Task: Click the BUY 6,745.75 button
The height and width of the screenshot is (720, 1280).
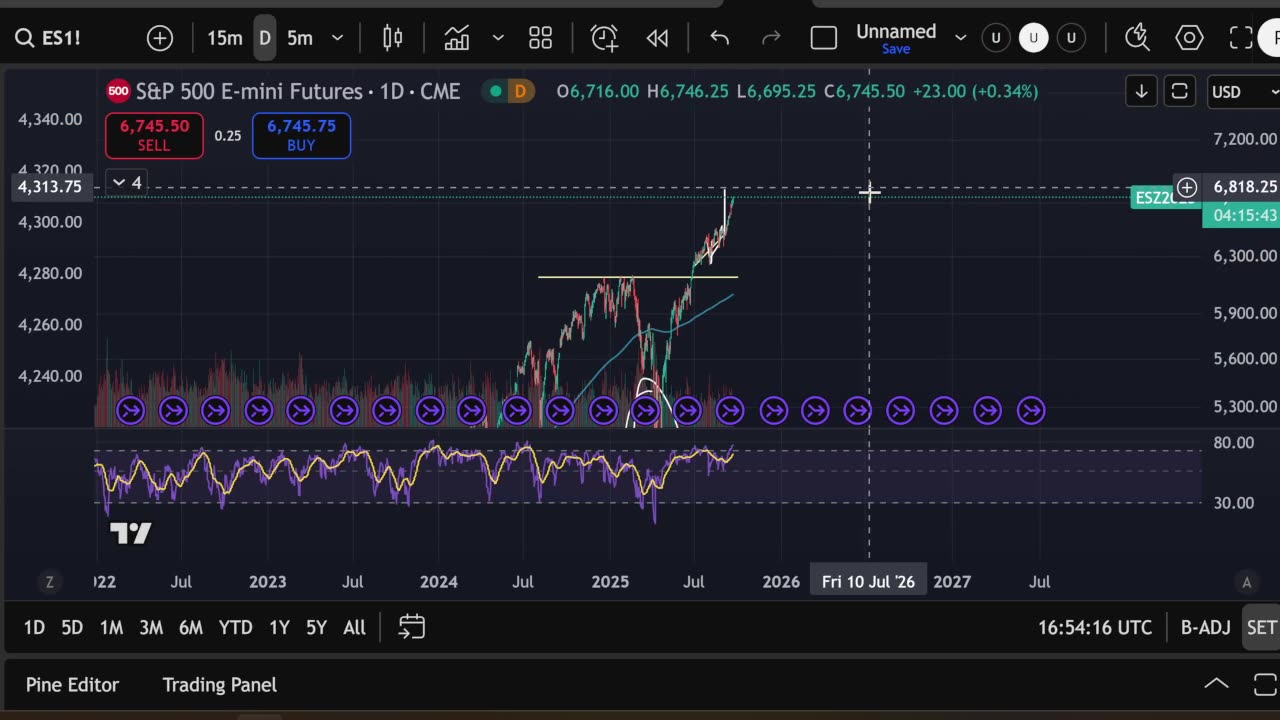Action: [x=301, y=136]
